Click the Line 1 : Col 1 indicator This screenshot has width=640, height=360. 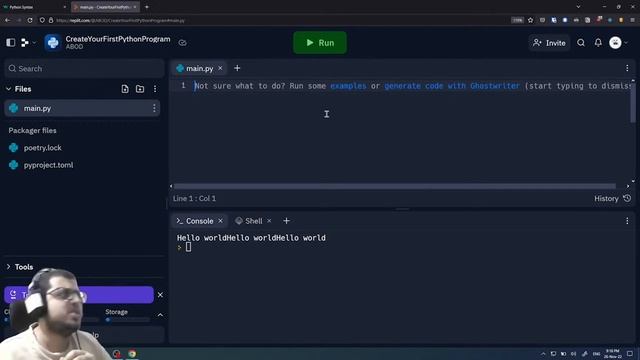[x=194, y=198]
